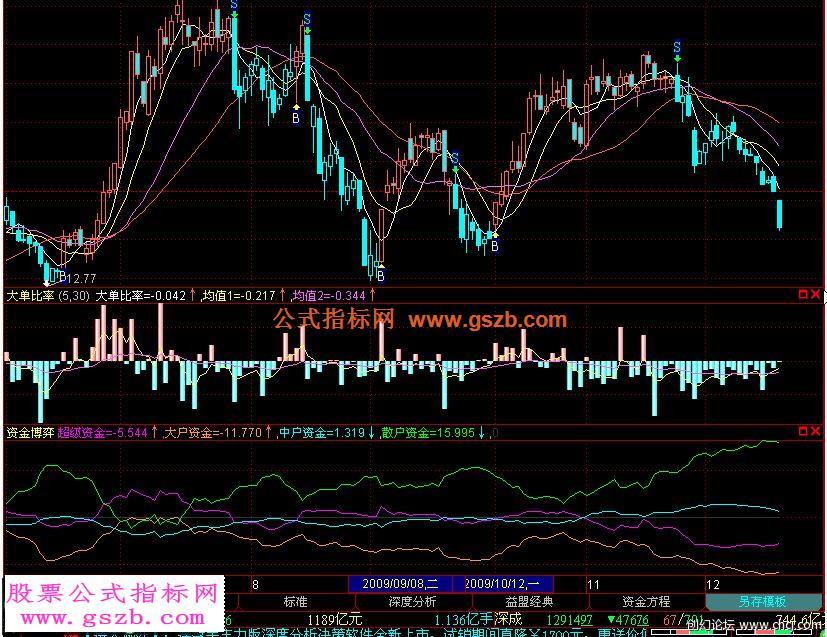Click the topmost S sell signal marker

(234, 6)
